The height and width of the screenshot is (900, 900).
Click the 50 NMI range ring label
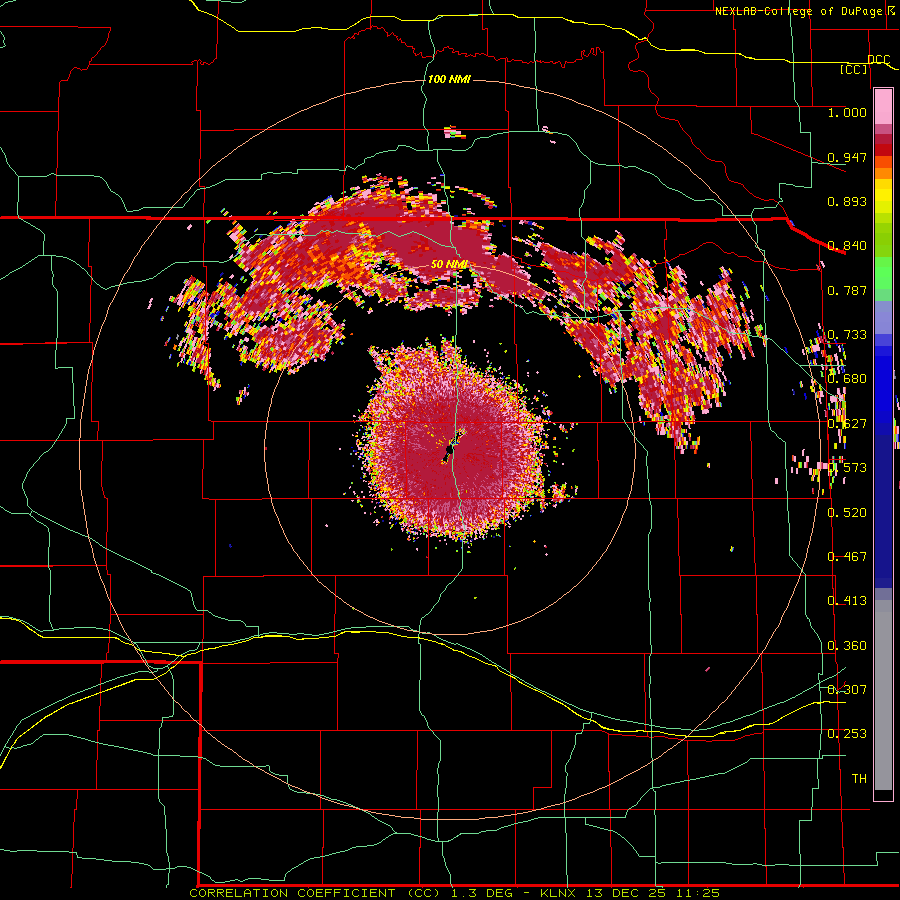click(449, 264)
